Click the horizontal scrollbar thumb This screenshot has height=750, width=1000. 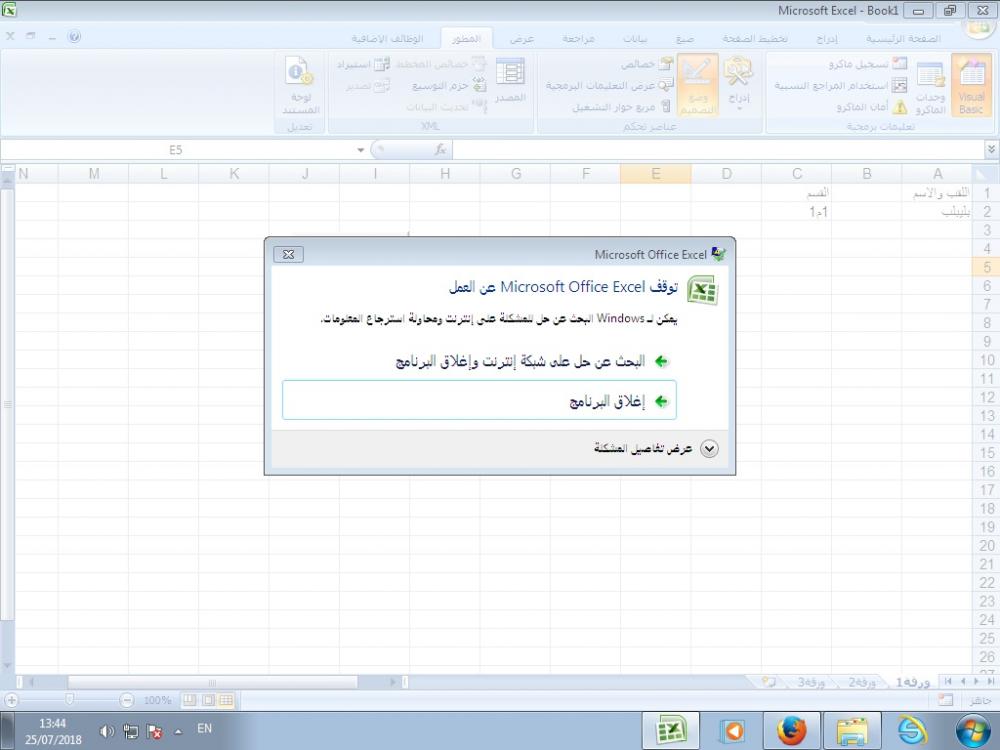[x=212, y=682]
